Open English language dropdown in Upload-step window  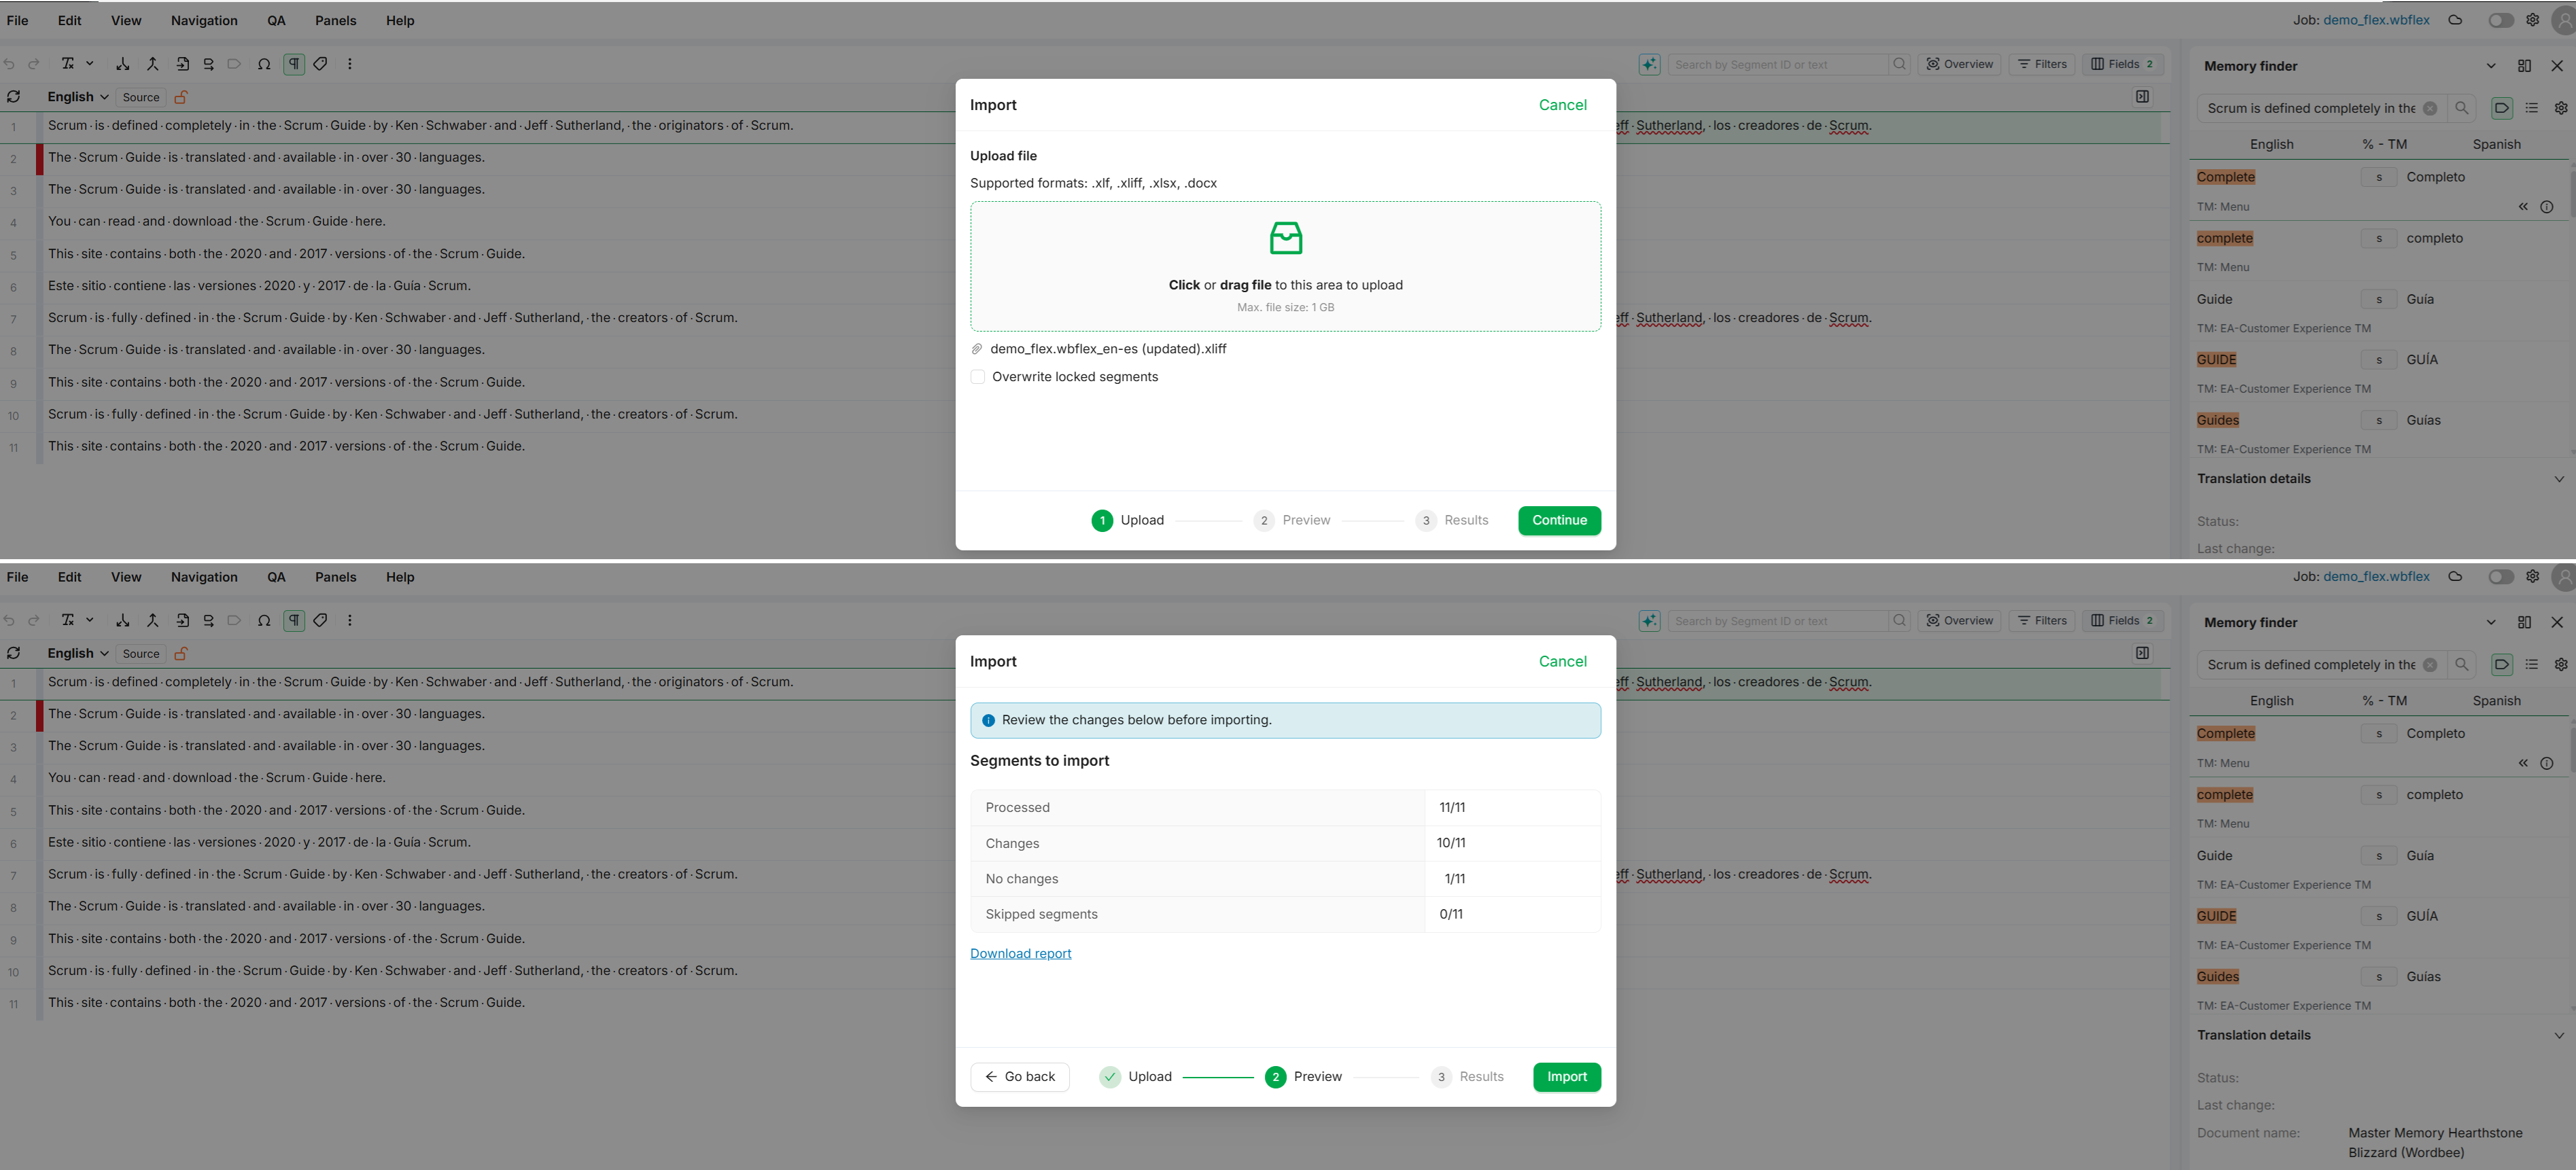pos(78,97)
